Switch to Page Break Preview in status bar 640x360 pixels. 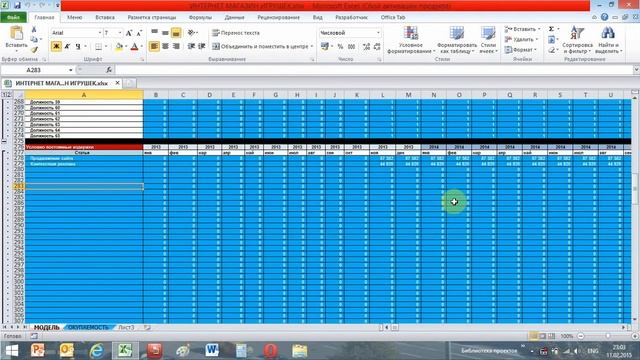click(x=551, y=336)
